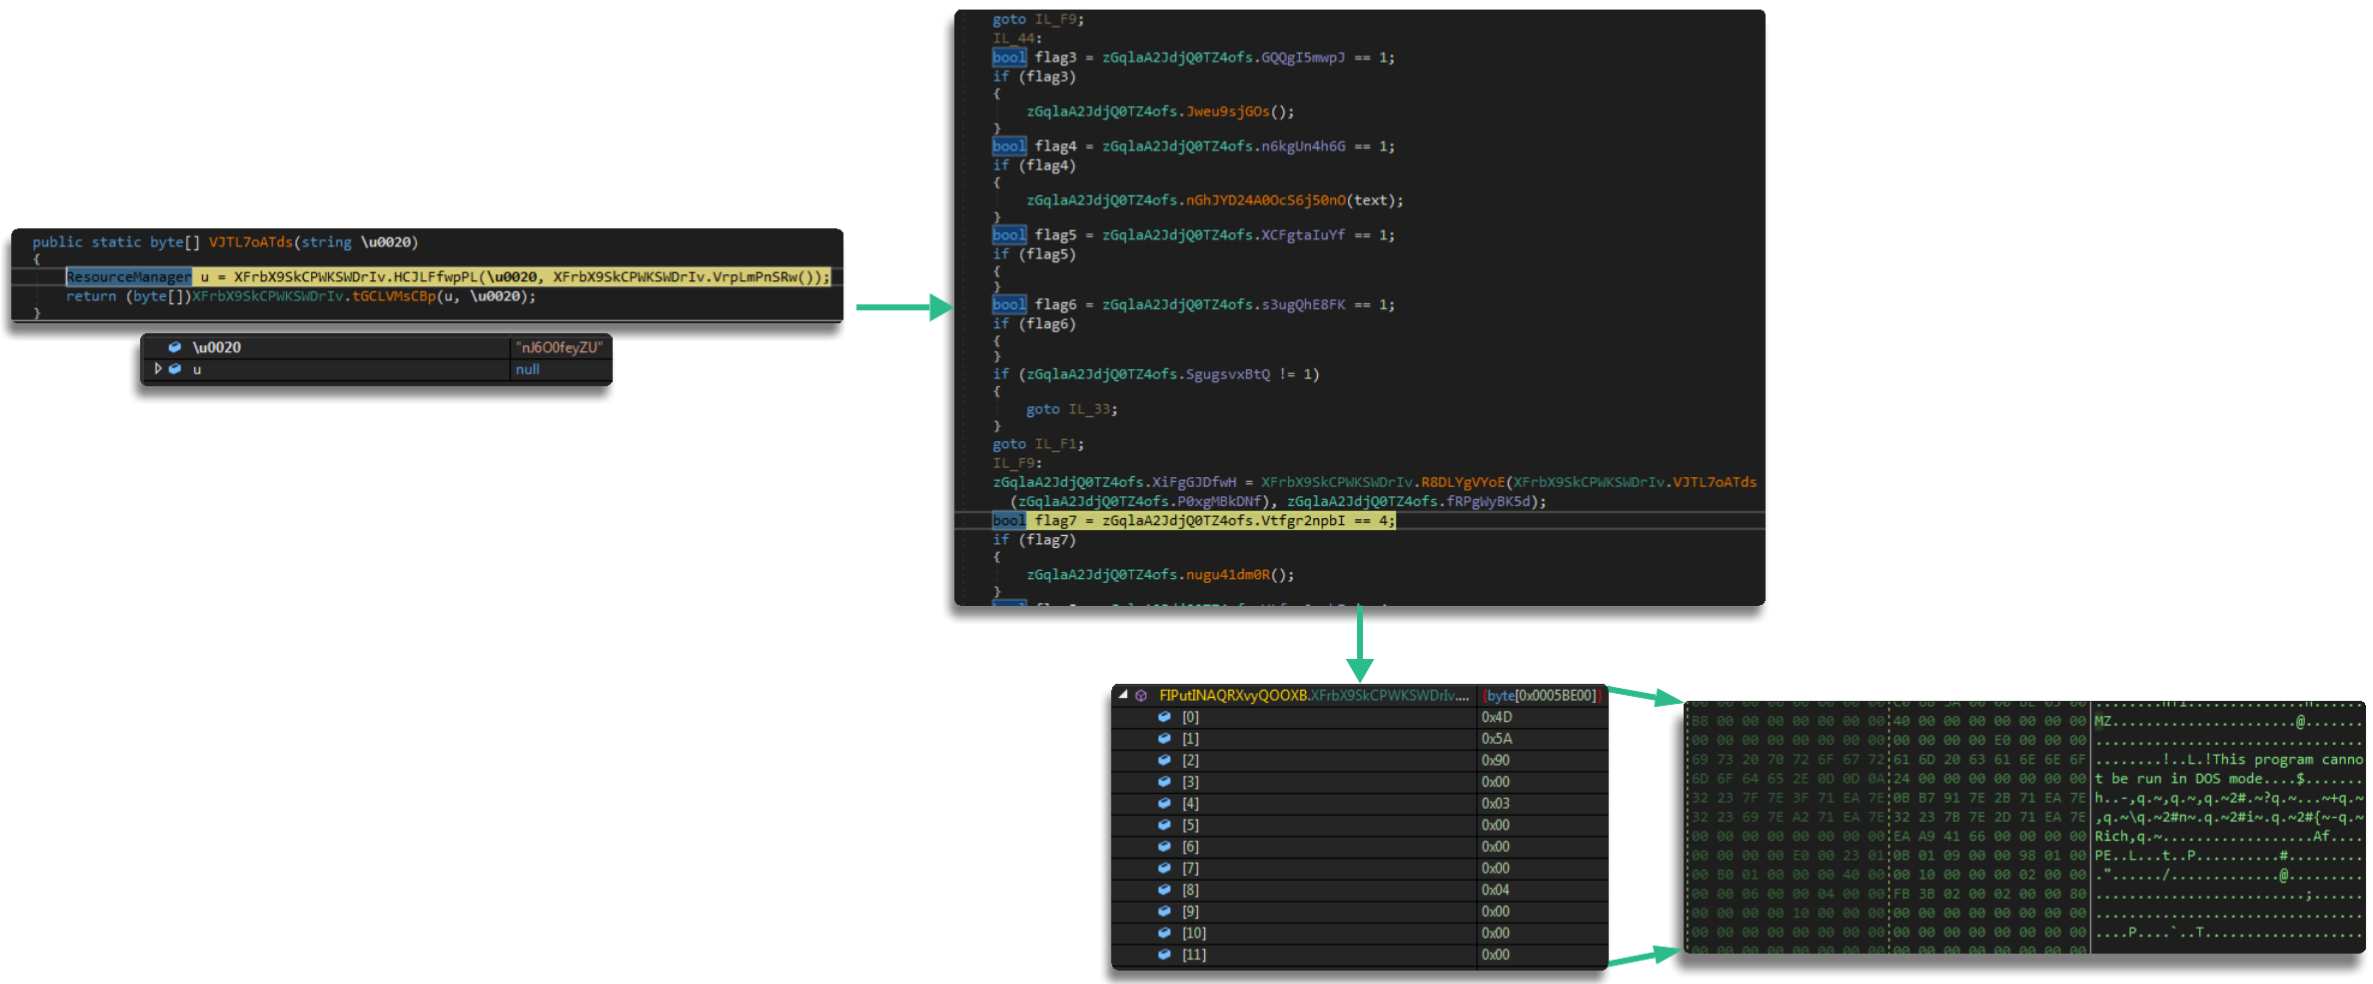Click the field icon beside the \u0020 local
2373x984 pixels.
click(x=175, y=347)
